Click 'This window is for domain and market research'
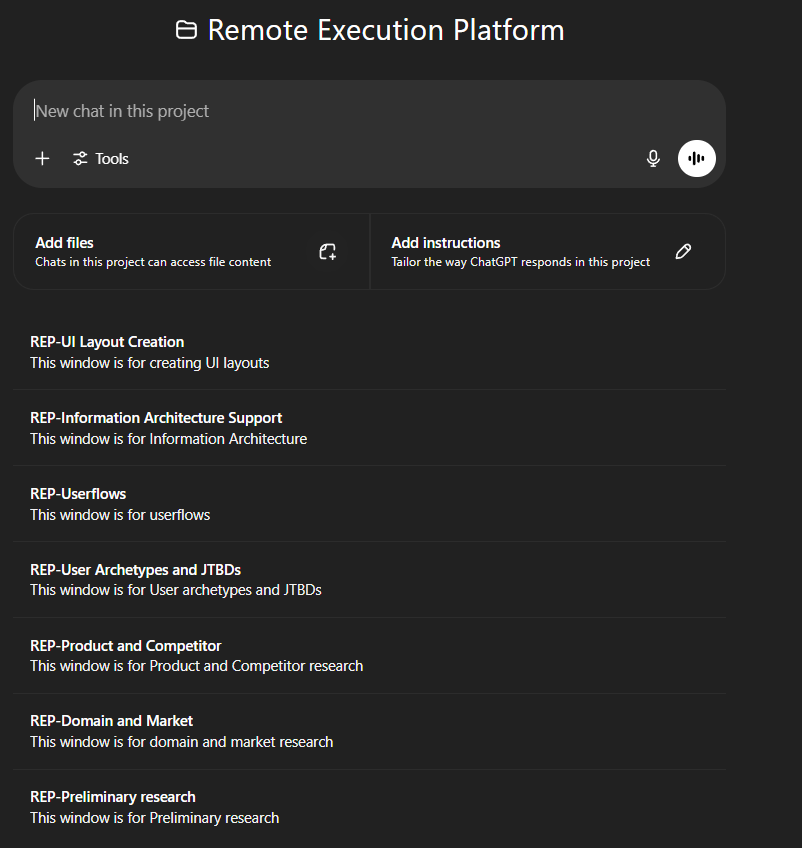The width and height of the screenshot is (802, 848). (x=182, y=742)
